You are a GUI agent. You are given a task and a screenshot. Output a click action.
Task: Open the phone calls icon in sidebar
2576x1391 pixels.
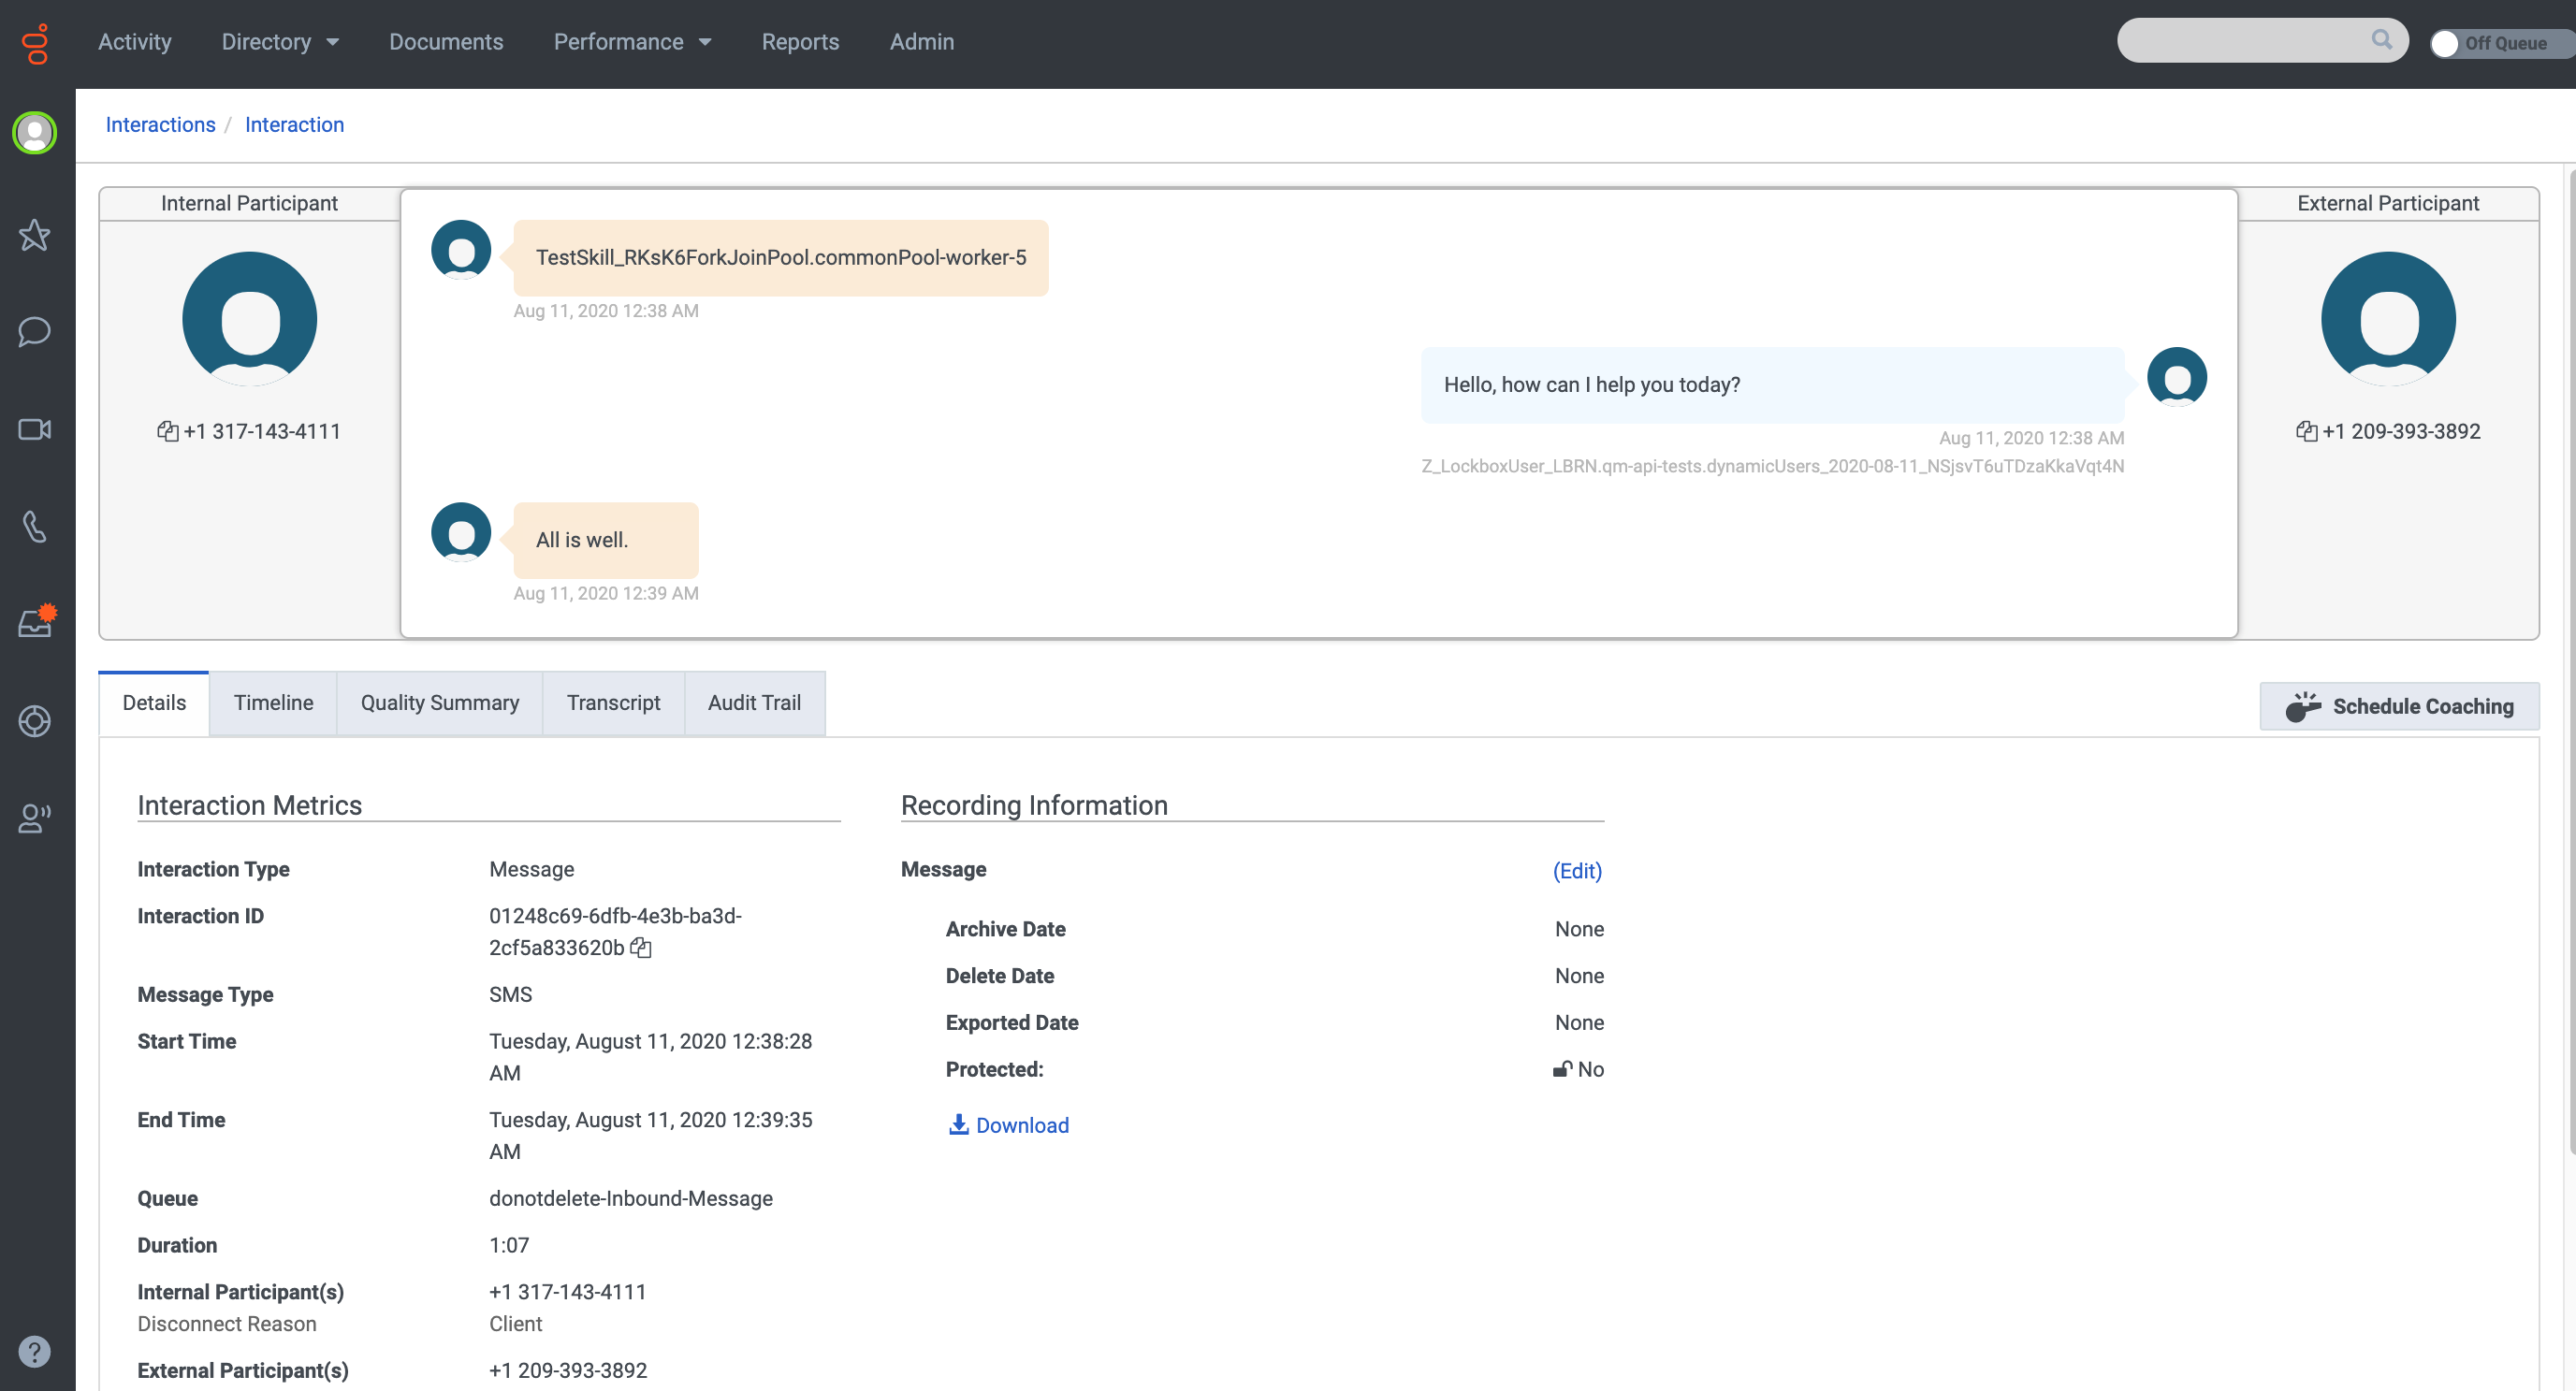tap(35, 526)
